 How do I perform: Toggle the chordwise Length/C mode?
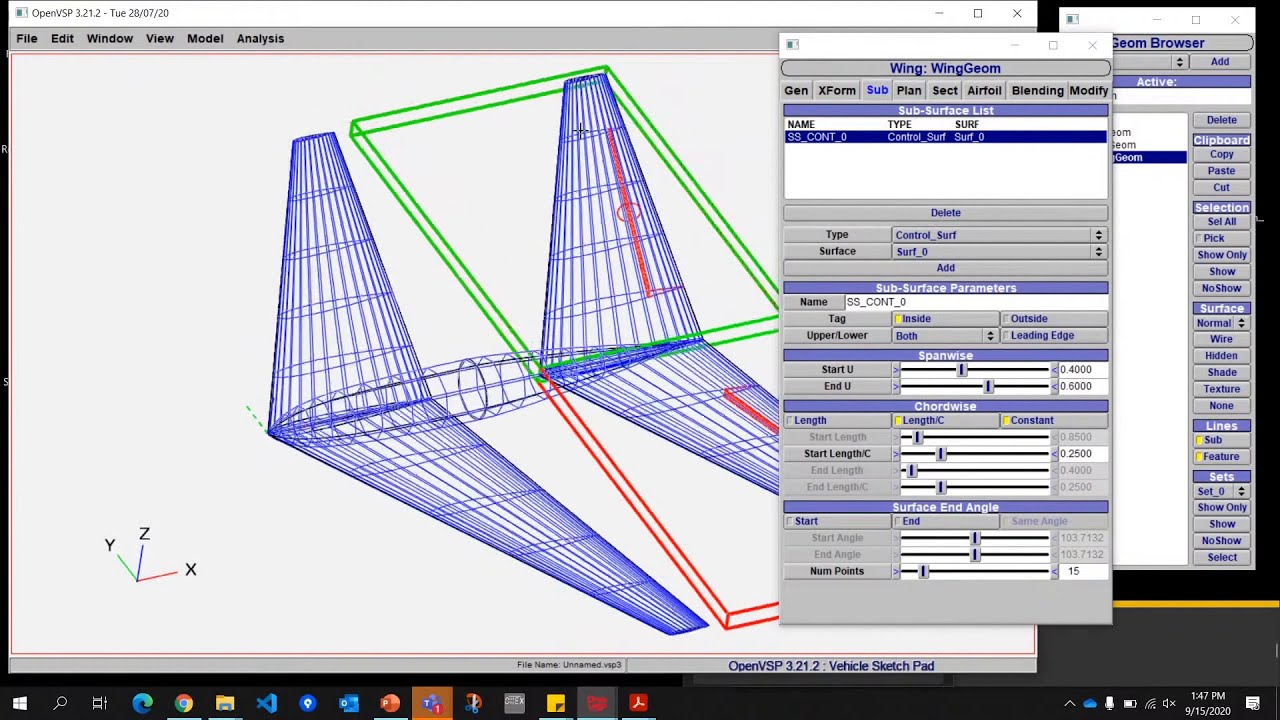[x=946, y=421]
